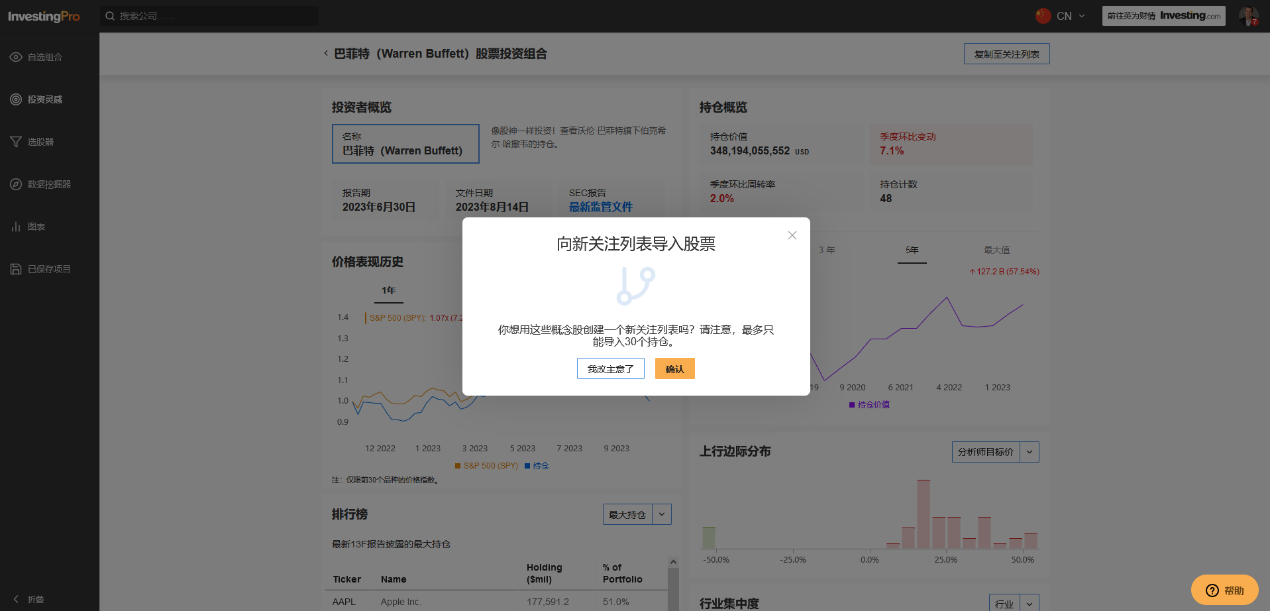Click the arrow beside 行业
1270x611 pixels.
(1030, 603)
